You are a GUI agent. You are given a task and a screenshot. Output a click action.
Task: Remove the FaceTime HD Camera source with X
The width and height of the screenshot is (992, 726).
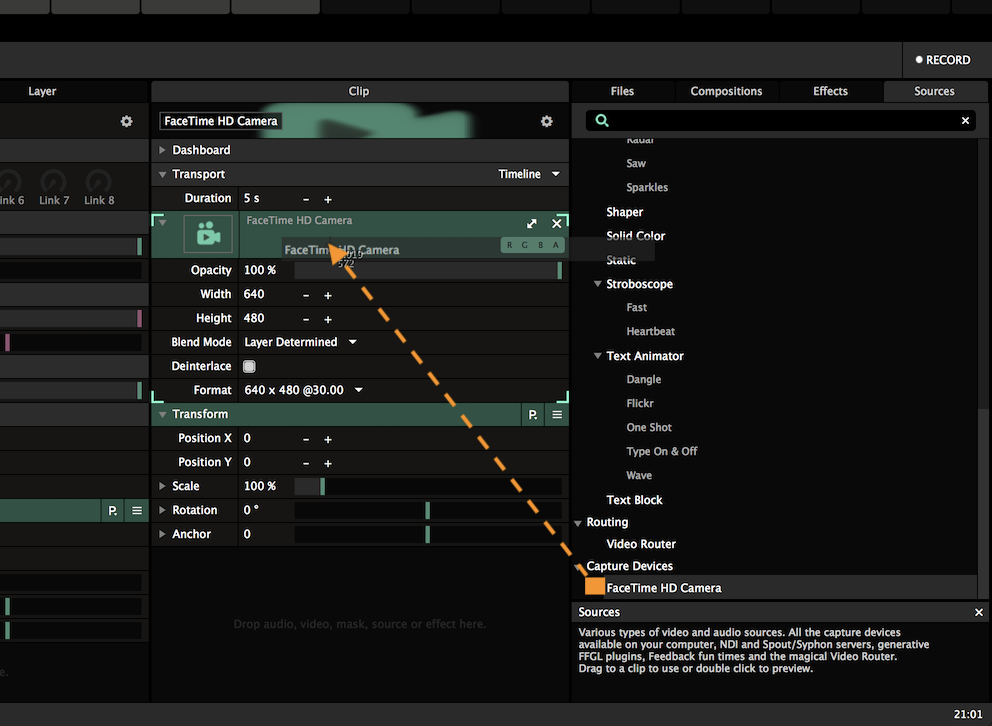(557, 224)
